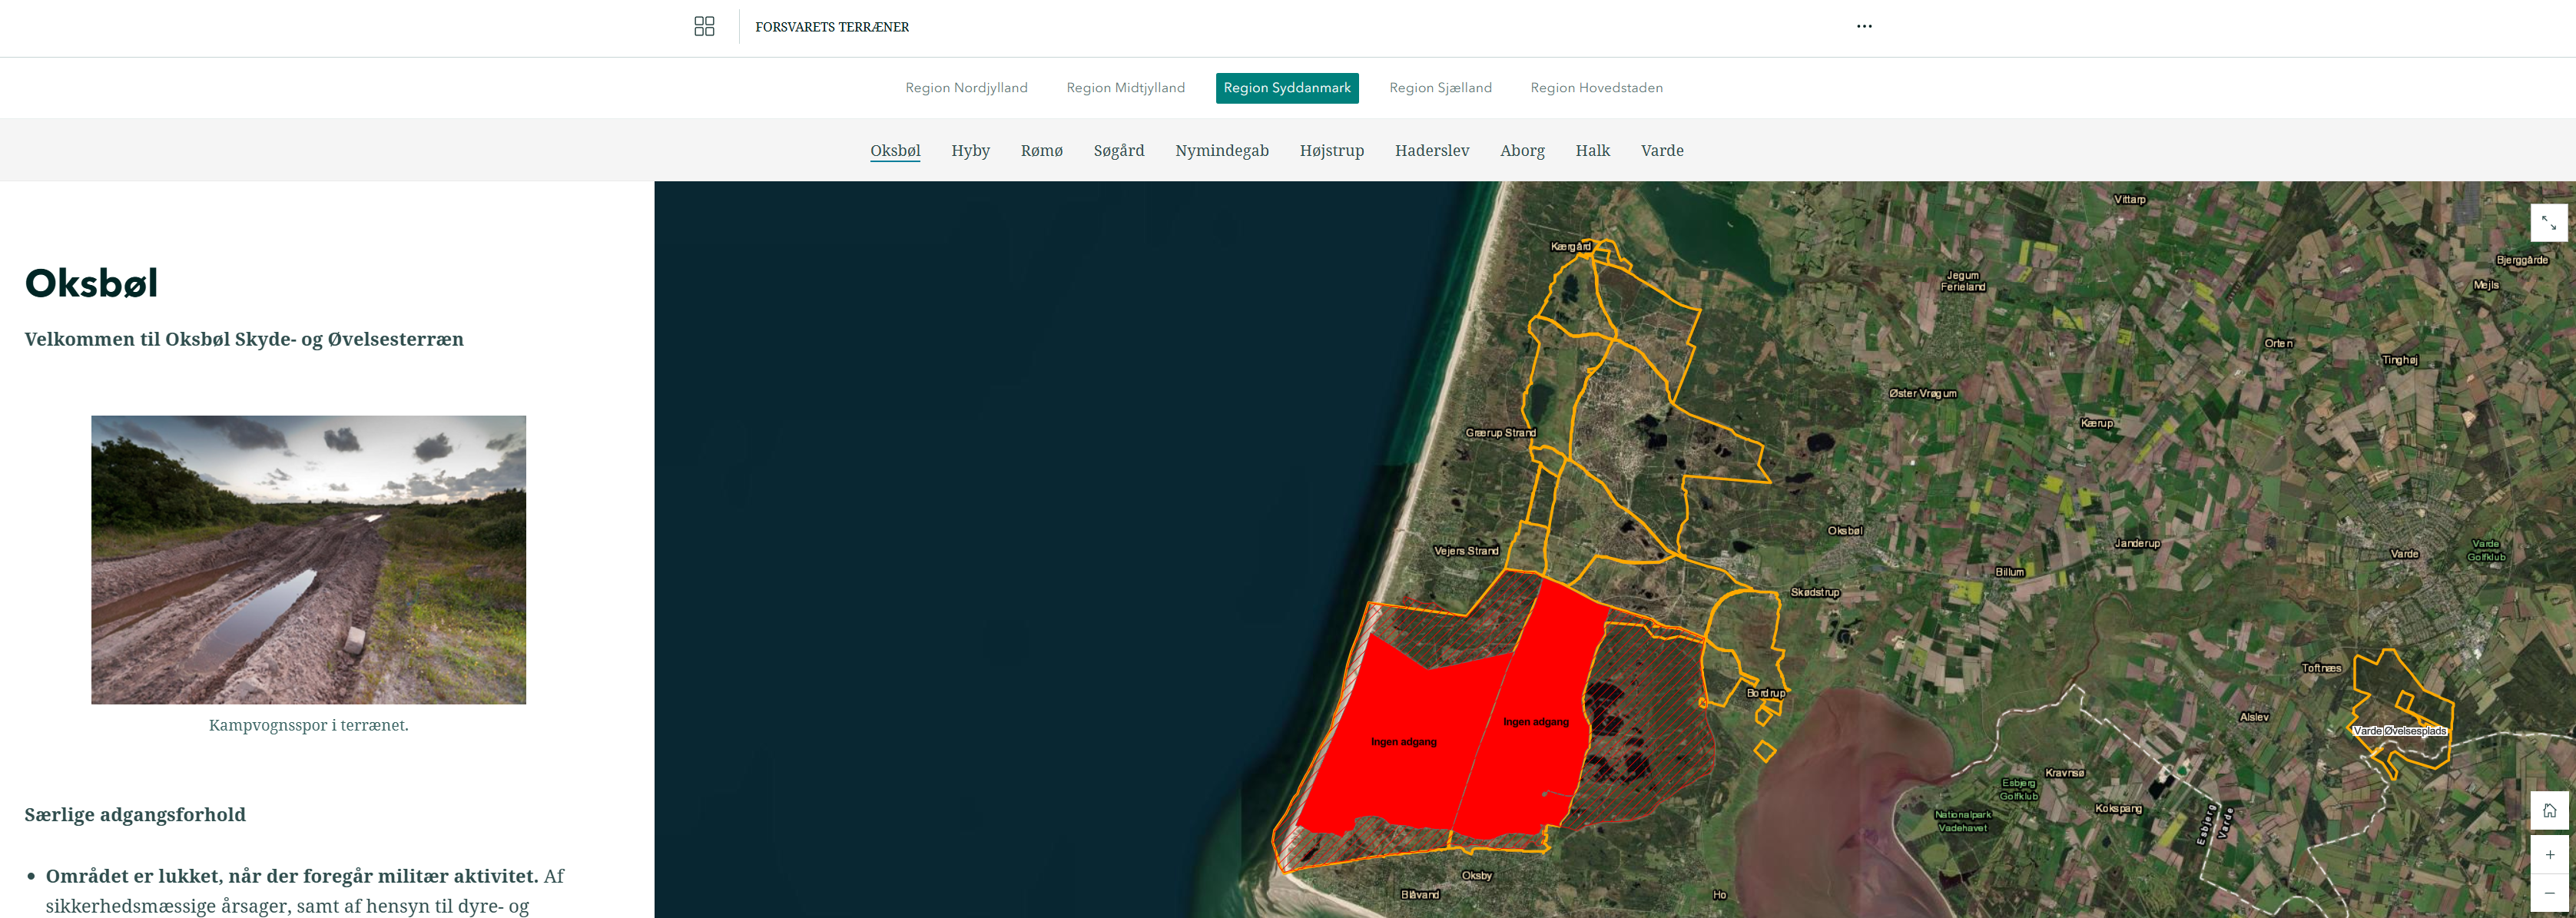Click the tank tracks terrain photo
This screenshot has height=918, width=2576.
tap(308, 559)
